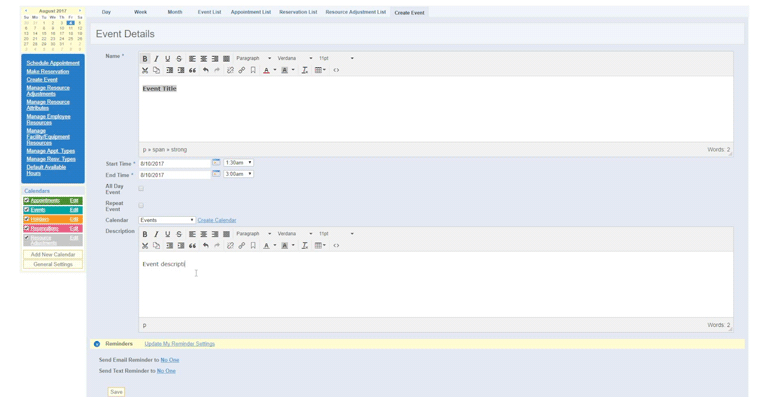Collapse the Reminders section expander
The image size is (768, 397).
coord(97,344)
